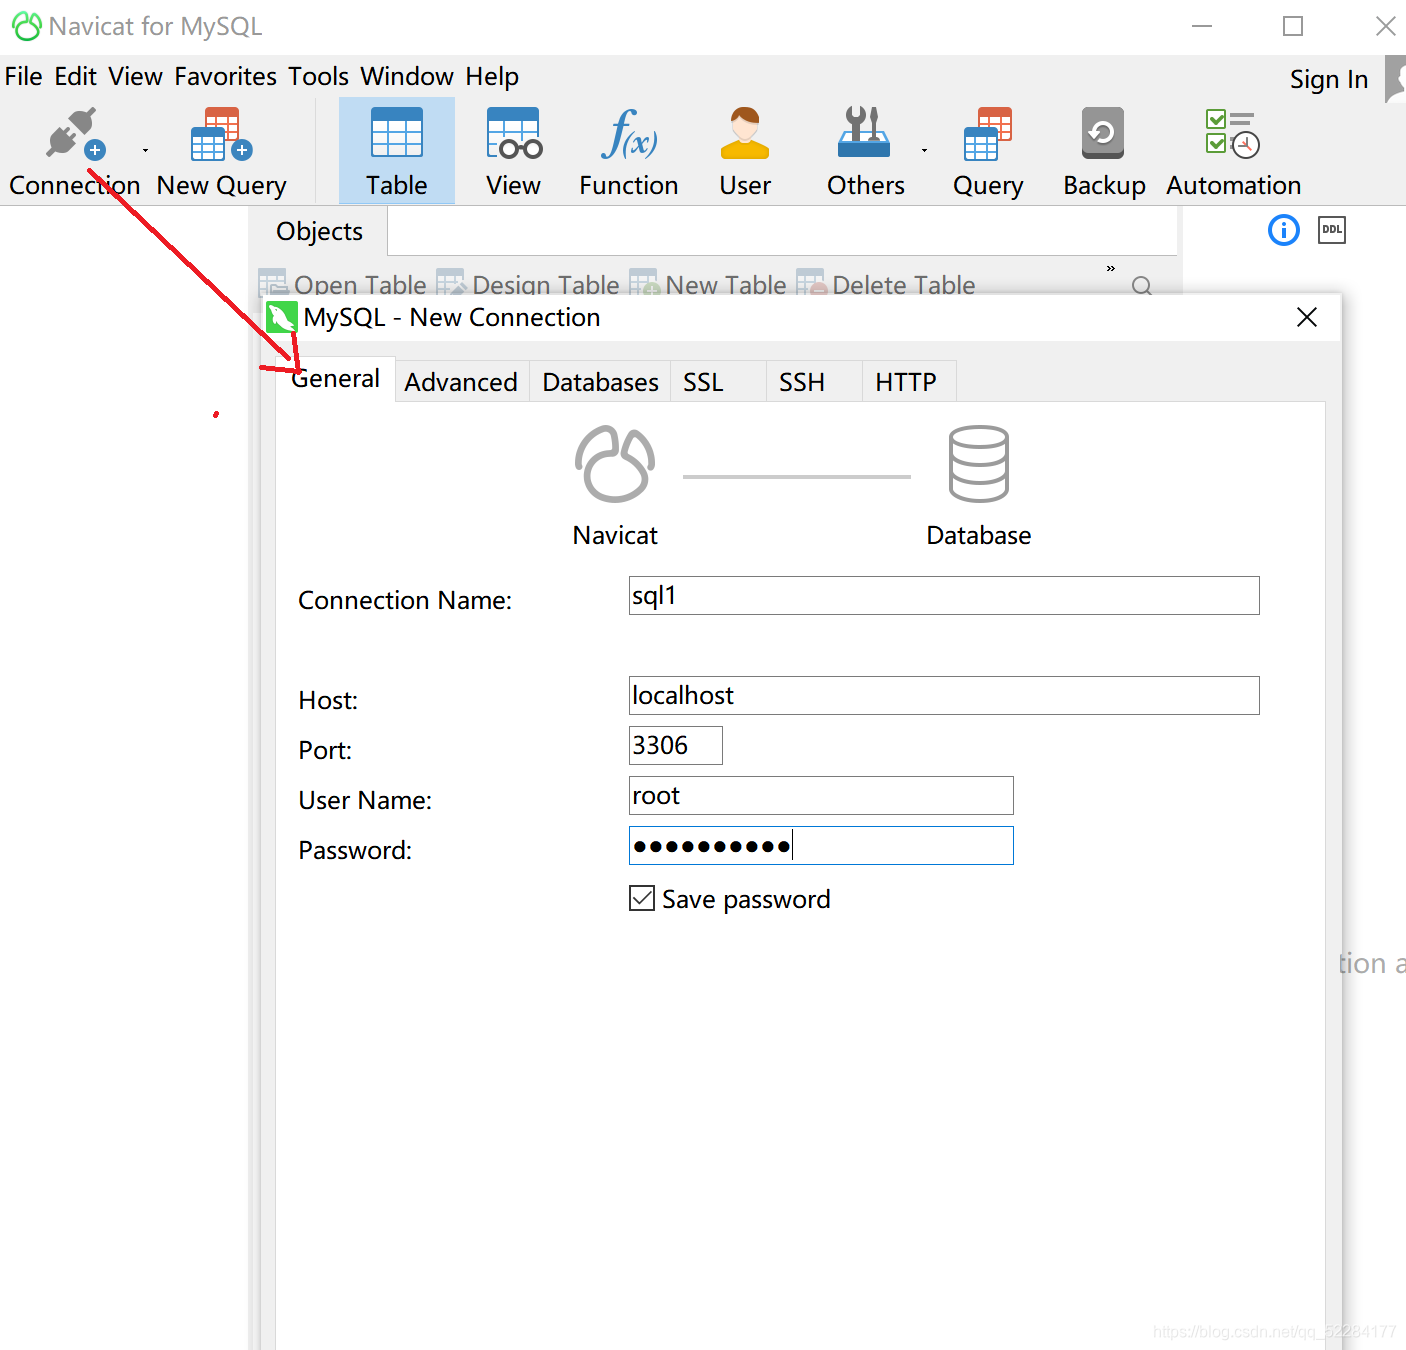1406x1350 pixels.
Task: Click the Connection Name field
Action: [x=944, y=595]
